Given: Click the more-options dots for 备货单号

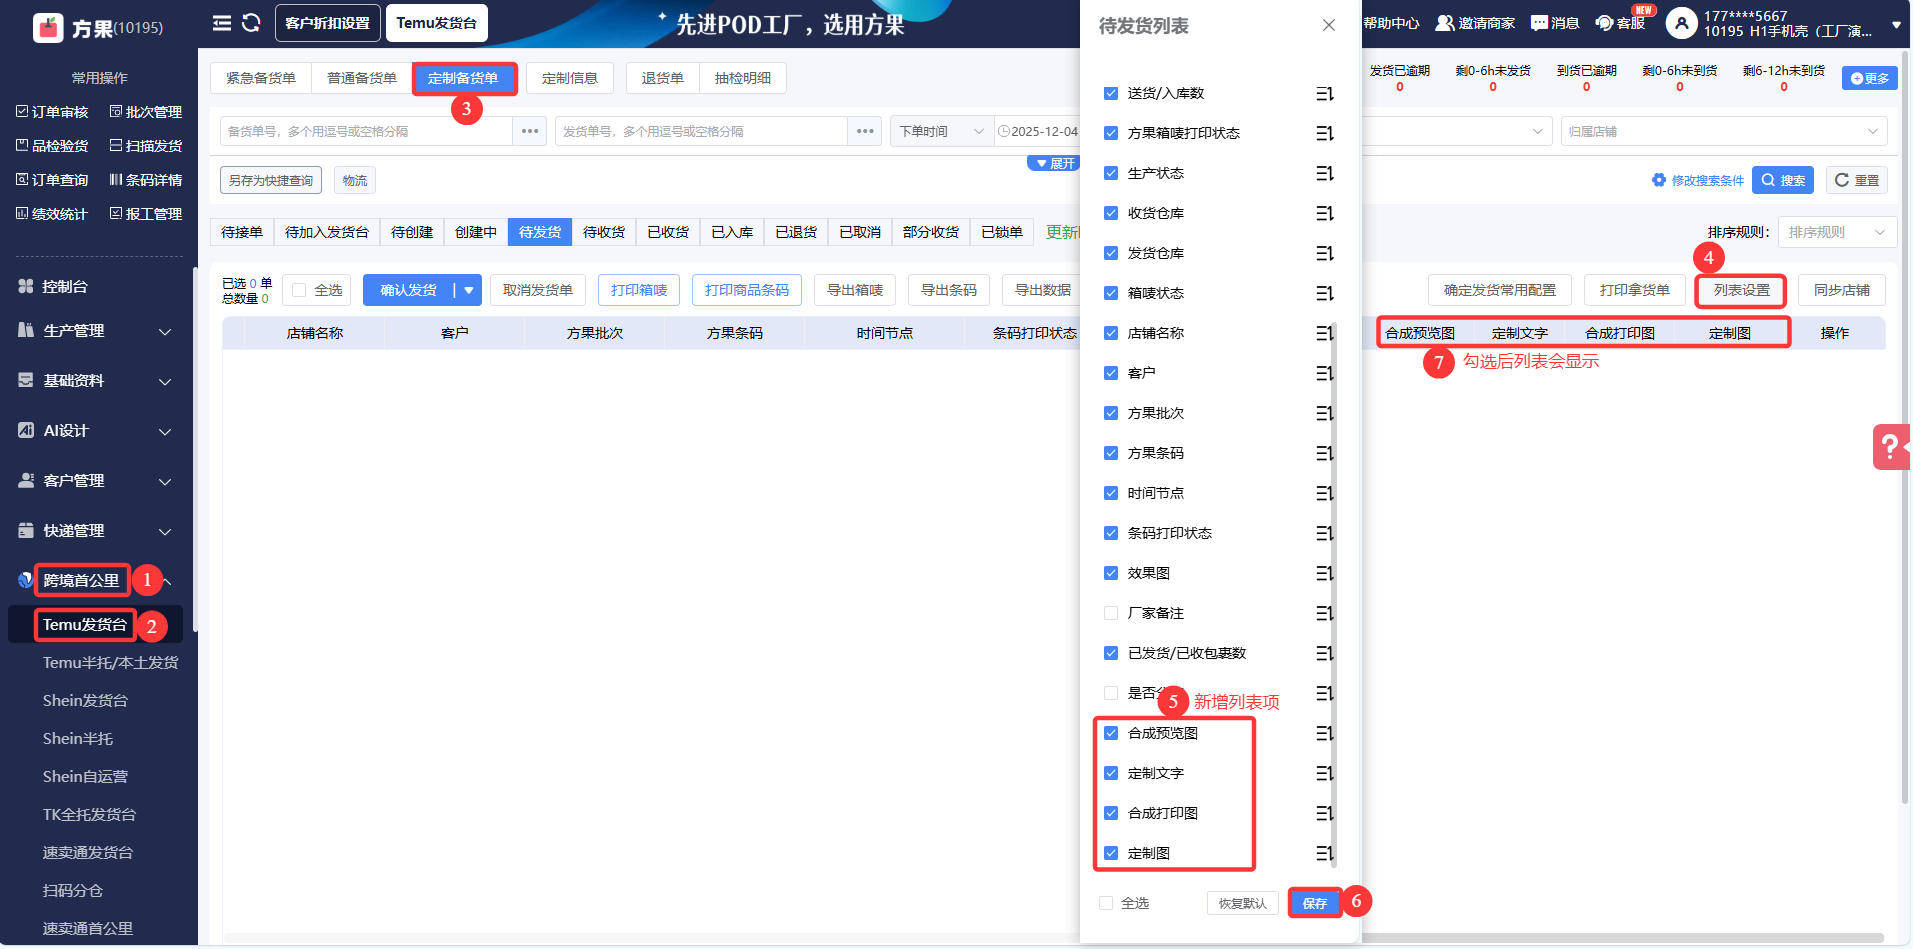Looking at the screenshot, I should tap(530, 131).
